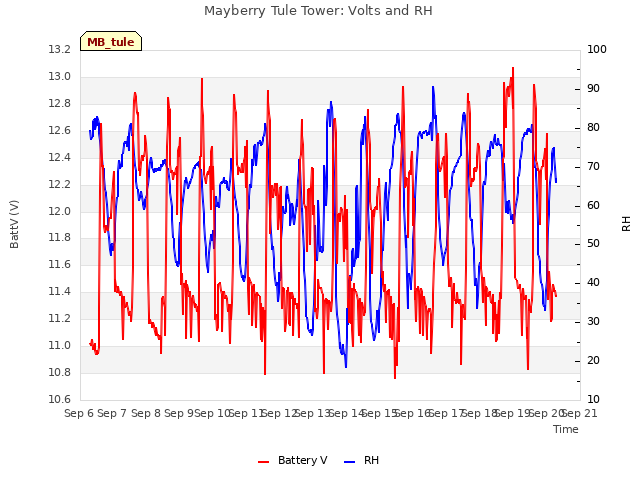Click the Sep 6 date tick
The image size is (640, 480).
79,413
